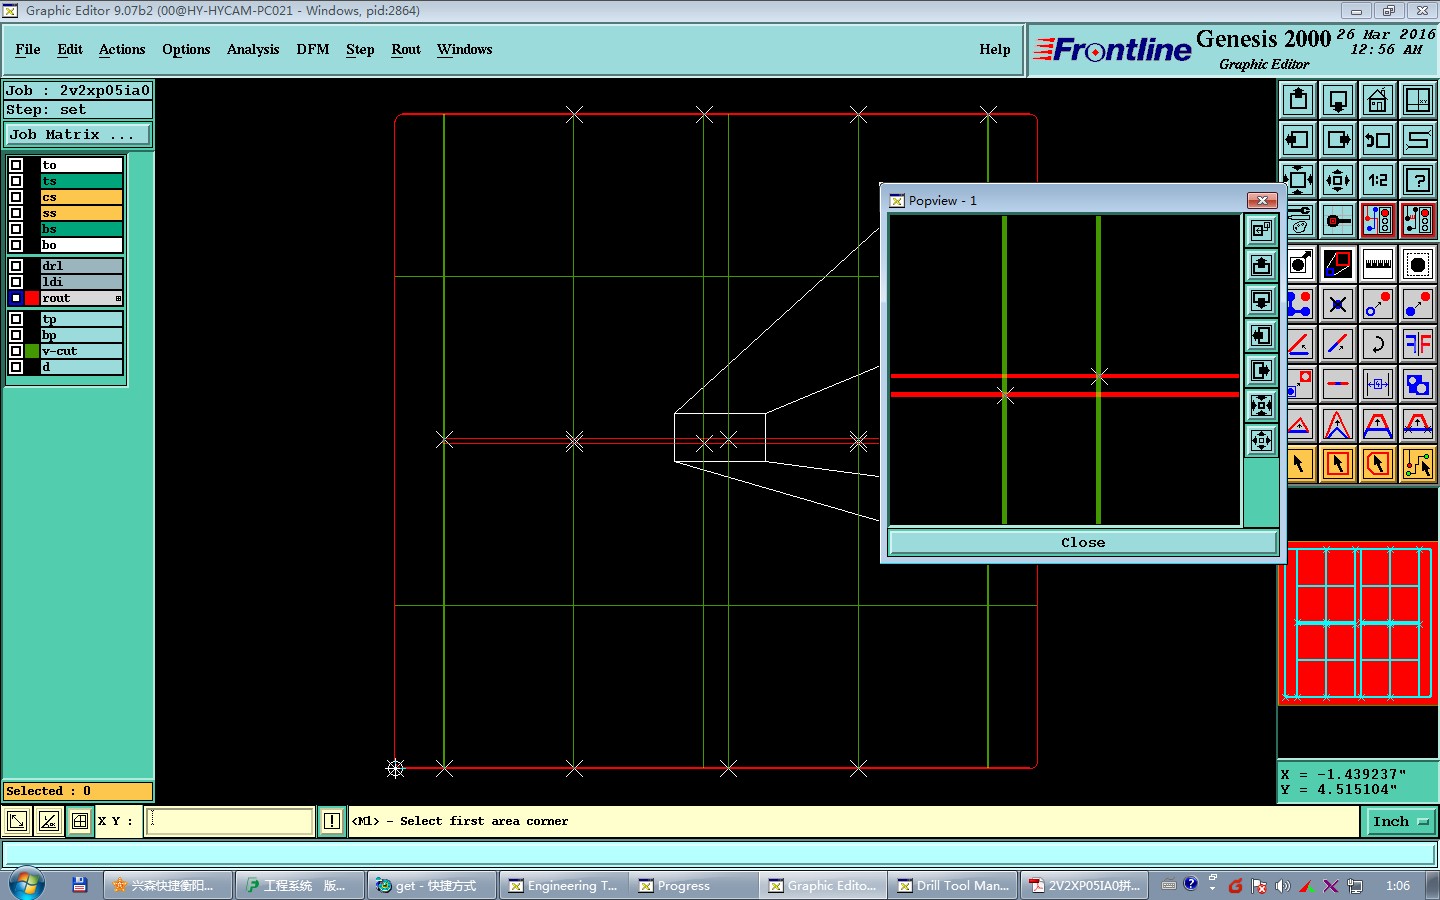Click the 1:2 zoom scale icon
The image size is (1440, 900).
tap(1378, 180)
